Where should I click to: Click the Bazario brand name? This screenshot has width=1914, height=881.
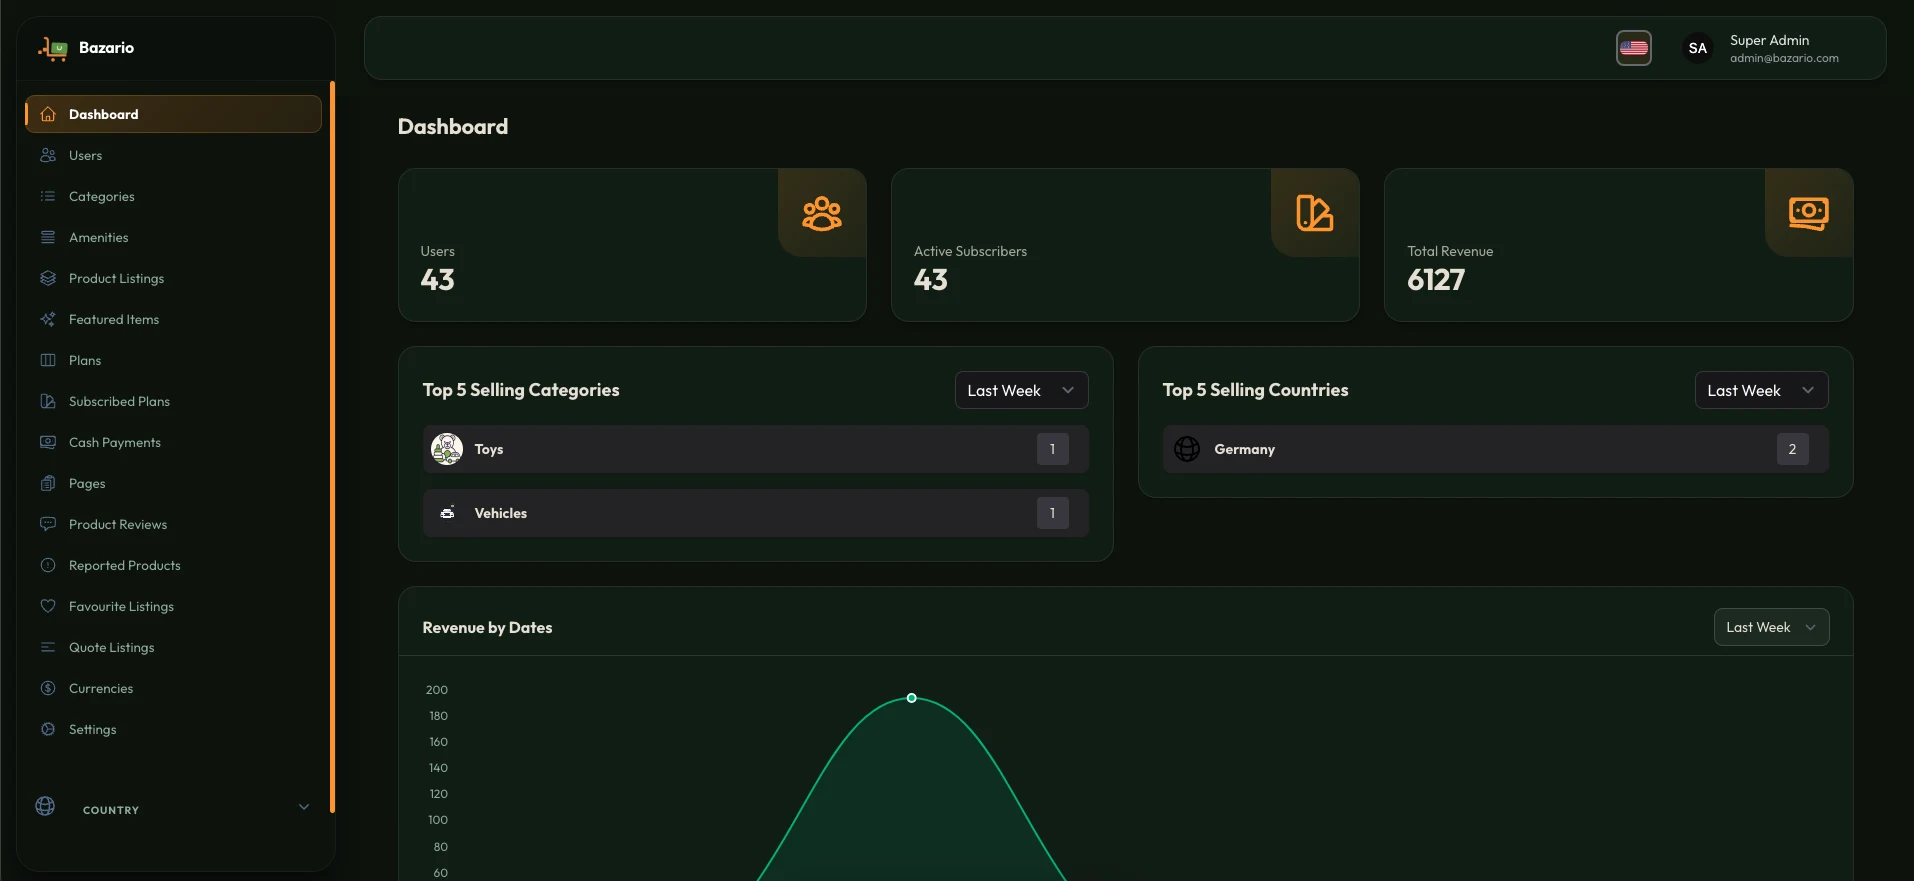(x=106, y=48)
